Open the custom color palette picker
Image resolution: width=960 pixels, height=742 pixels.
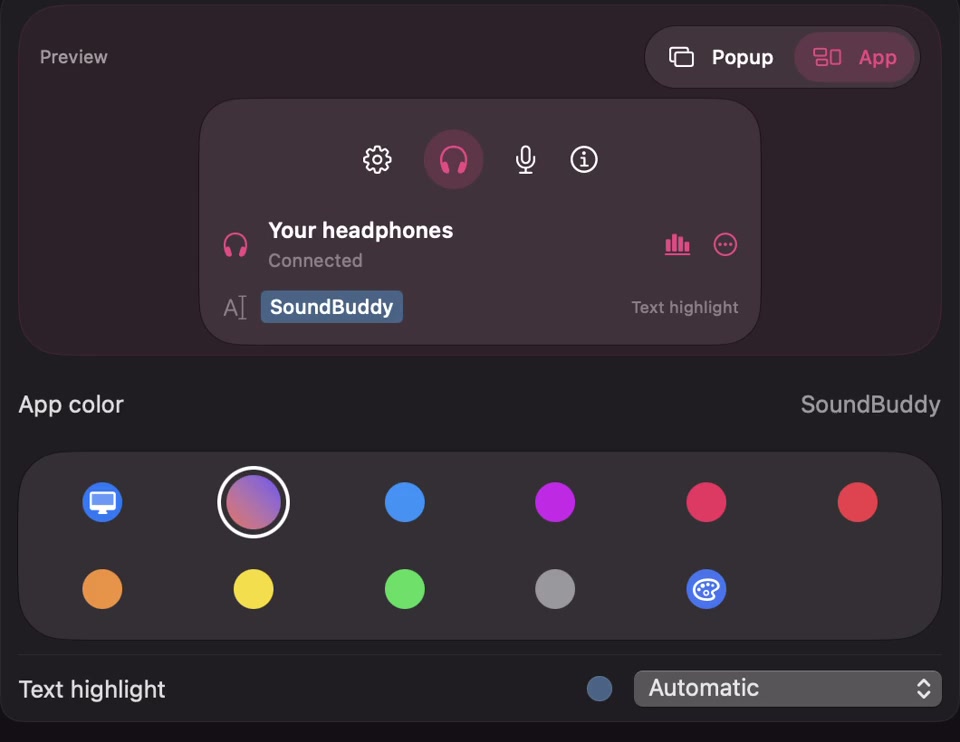(707, 589)
